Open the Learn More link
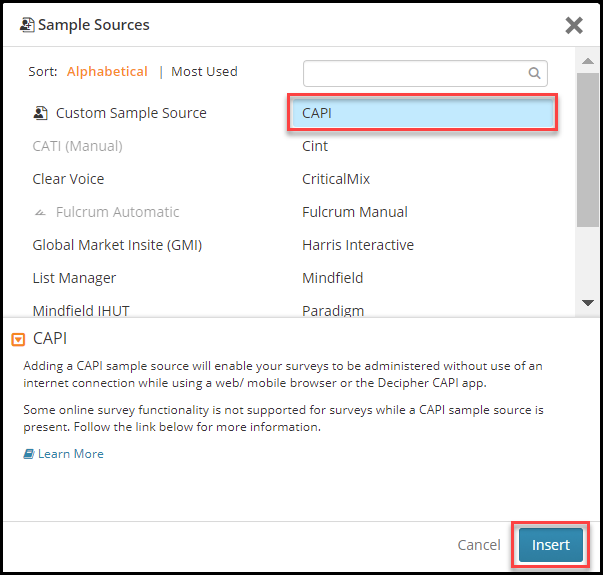The height and width of the screenshot is (575, 603). [x=70, y=454]
